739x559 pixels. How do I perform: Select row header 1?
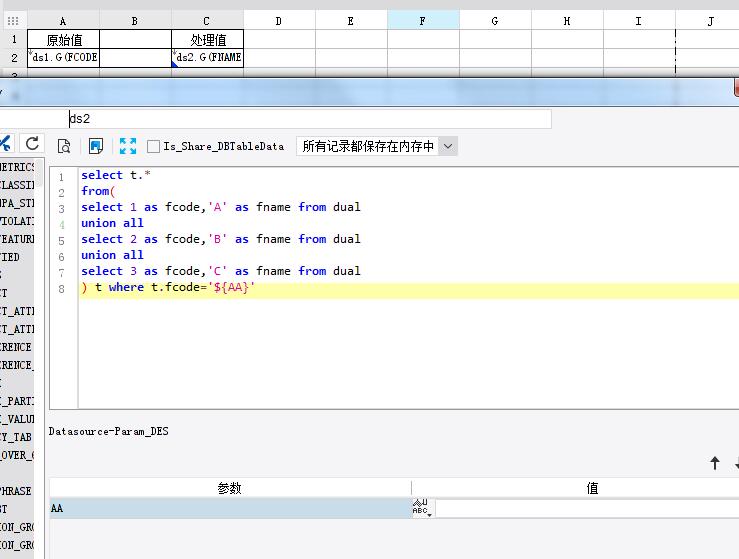(14, 39)
